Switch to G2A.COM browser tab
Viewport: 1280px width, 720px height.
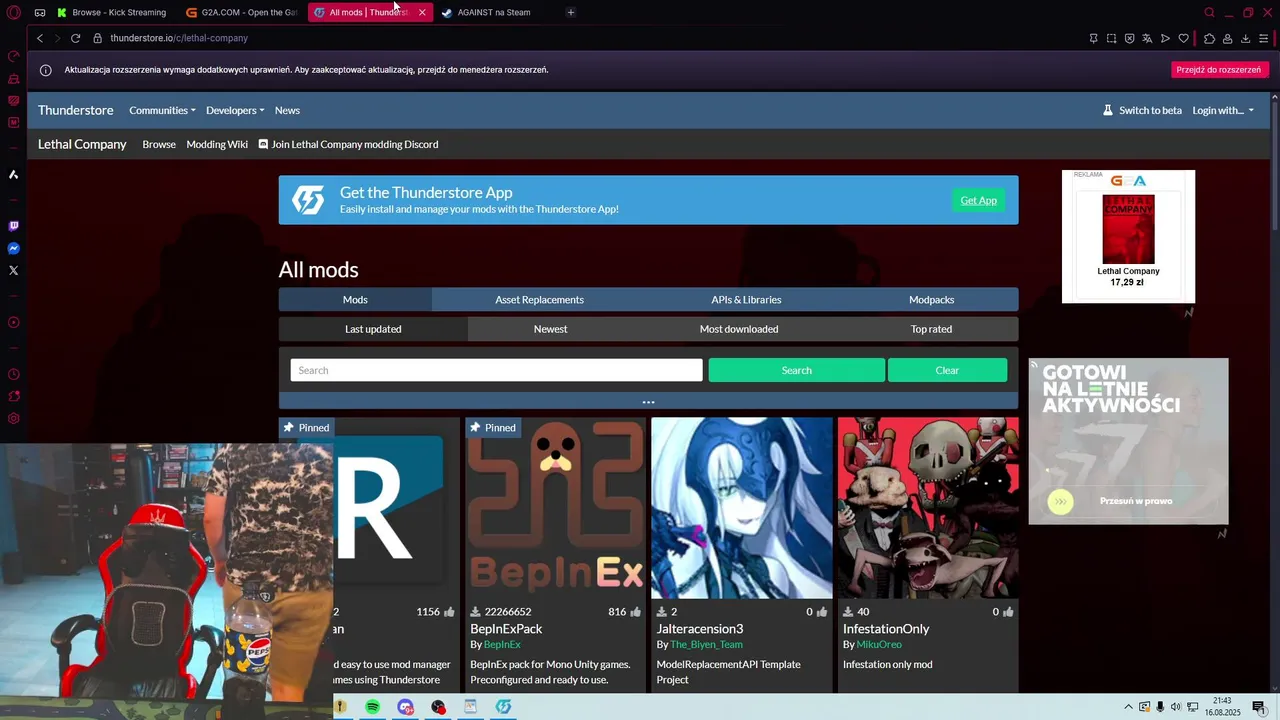pyautogui.click(x=243, y=12)
